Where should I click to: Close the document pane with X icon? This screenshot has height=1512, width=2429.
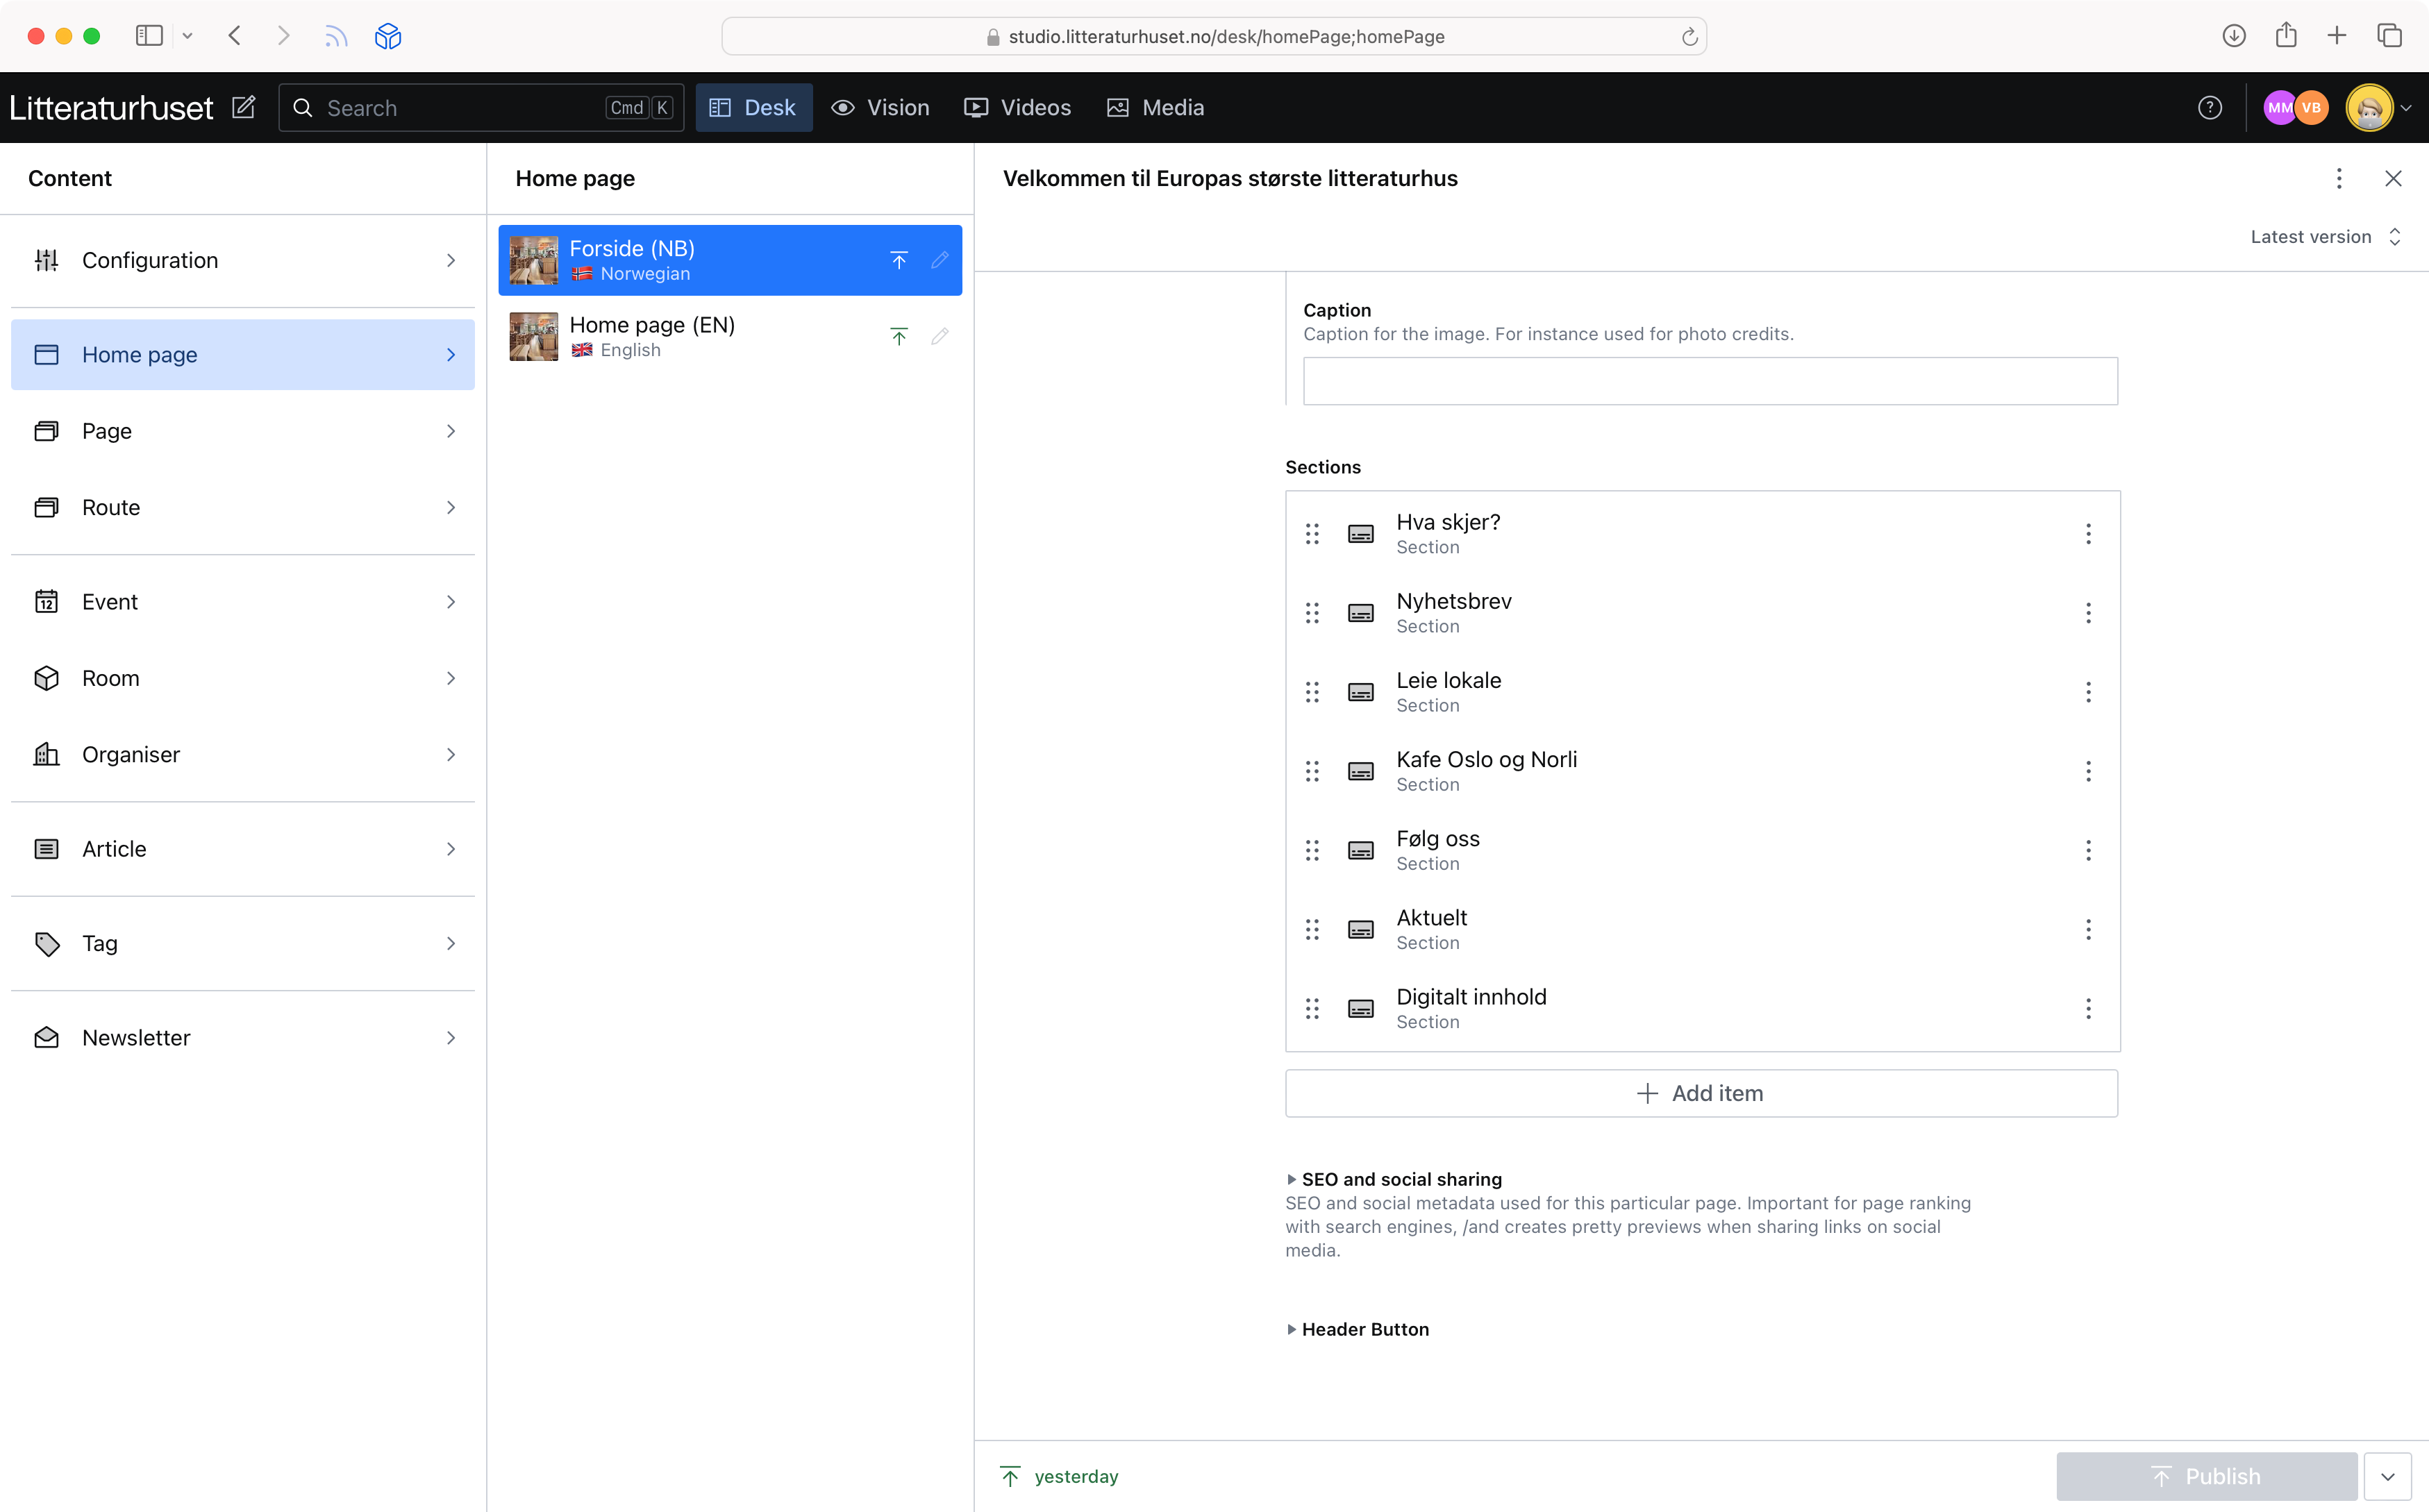pyautogui.click(x=2393, y=178)
